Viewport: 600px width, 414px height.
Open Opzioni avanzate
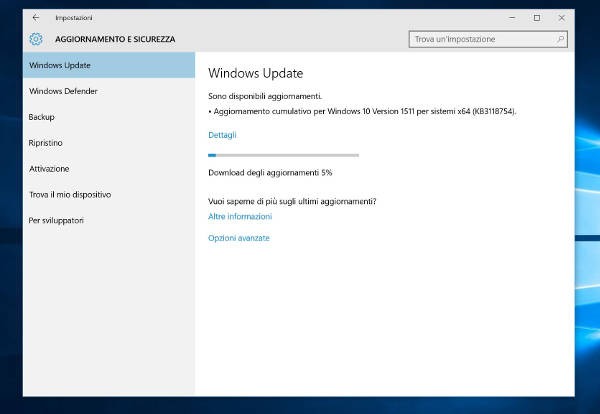[239, 238]
